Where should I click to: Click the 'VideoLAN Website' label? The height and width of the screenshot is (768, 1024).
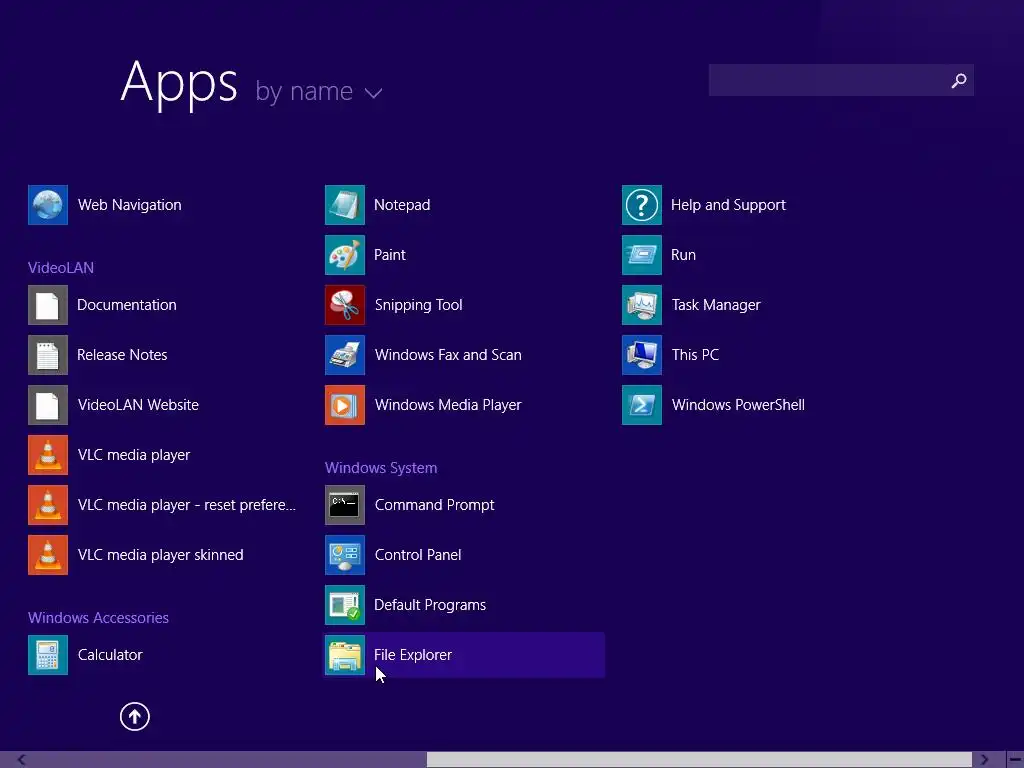point(138,405)
